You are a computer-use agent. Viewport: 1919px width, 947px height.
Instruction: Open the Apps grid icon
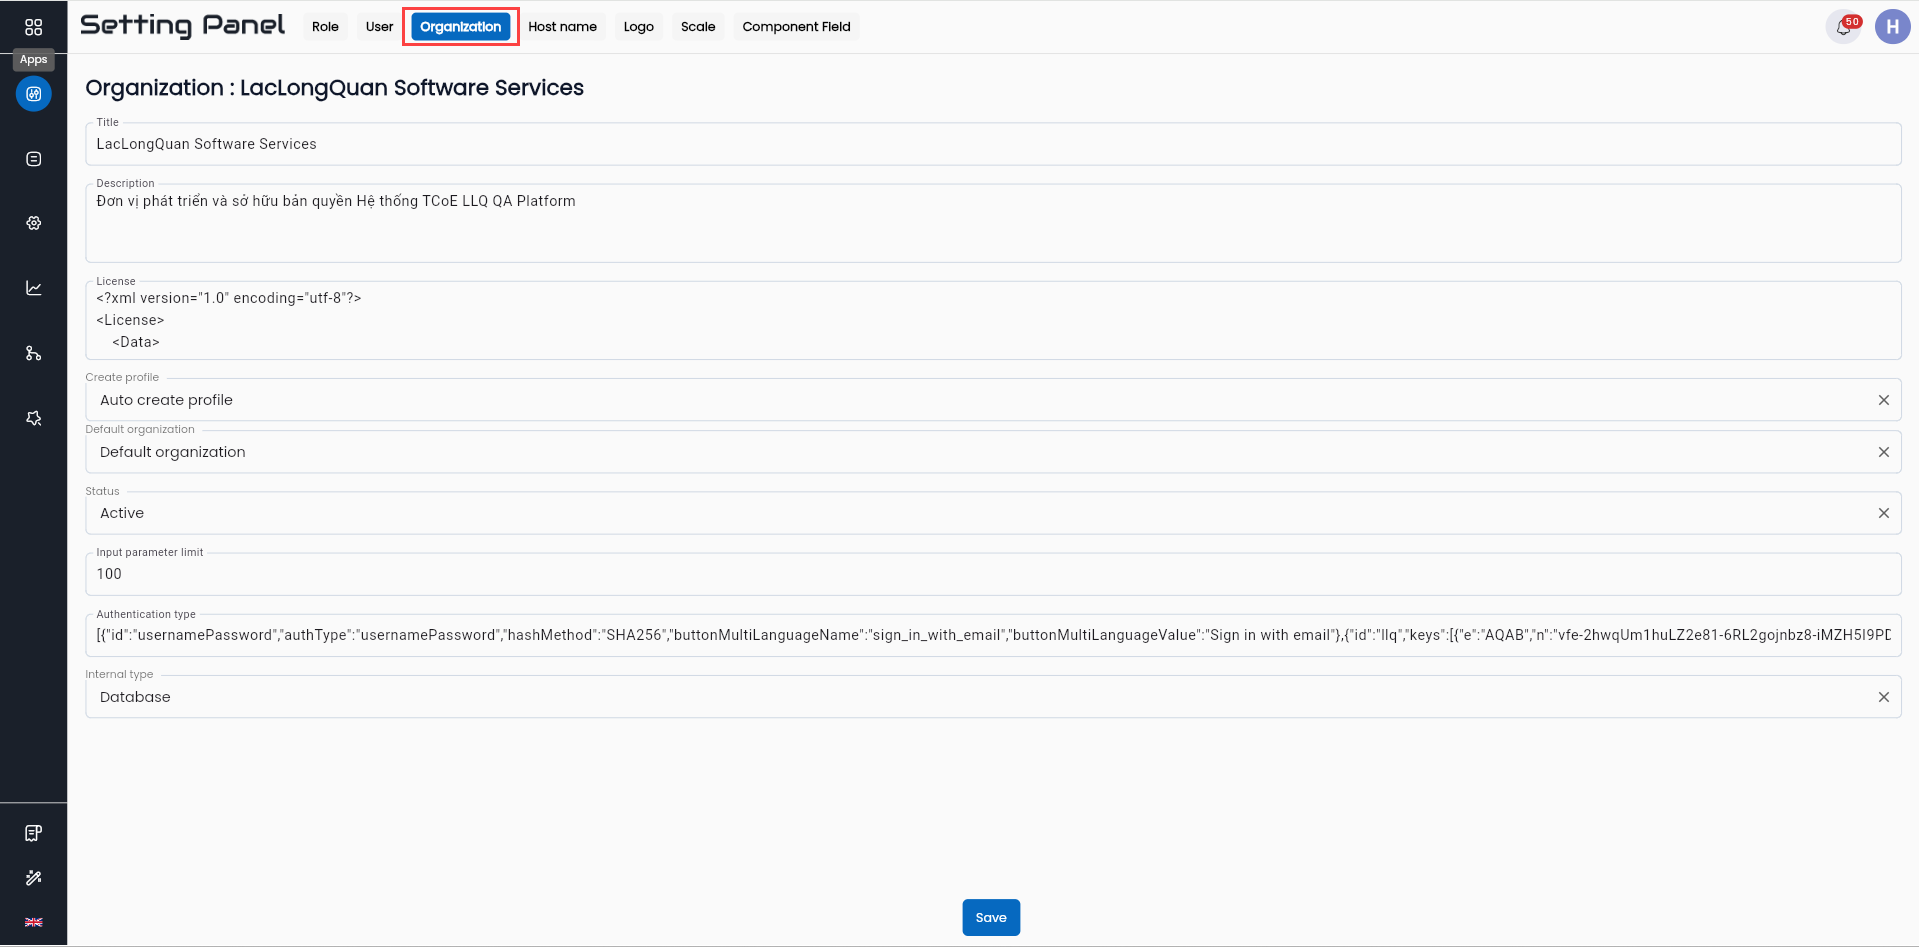click(33, 27)
